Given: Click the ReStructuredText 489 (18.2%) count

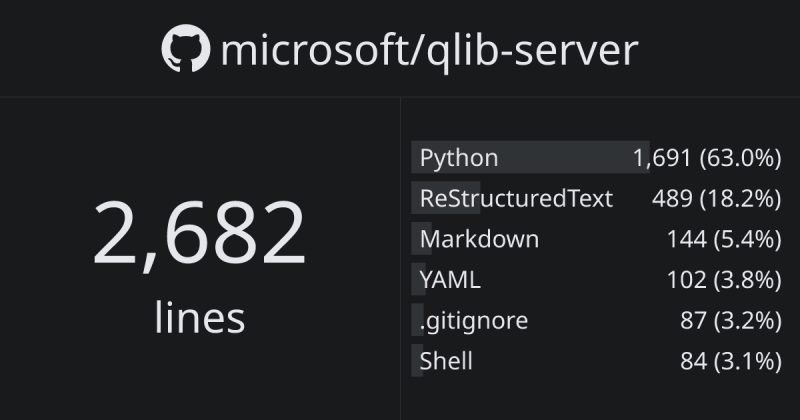Looking at the screenshot, I should [x=716, y=198].
